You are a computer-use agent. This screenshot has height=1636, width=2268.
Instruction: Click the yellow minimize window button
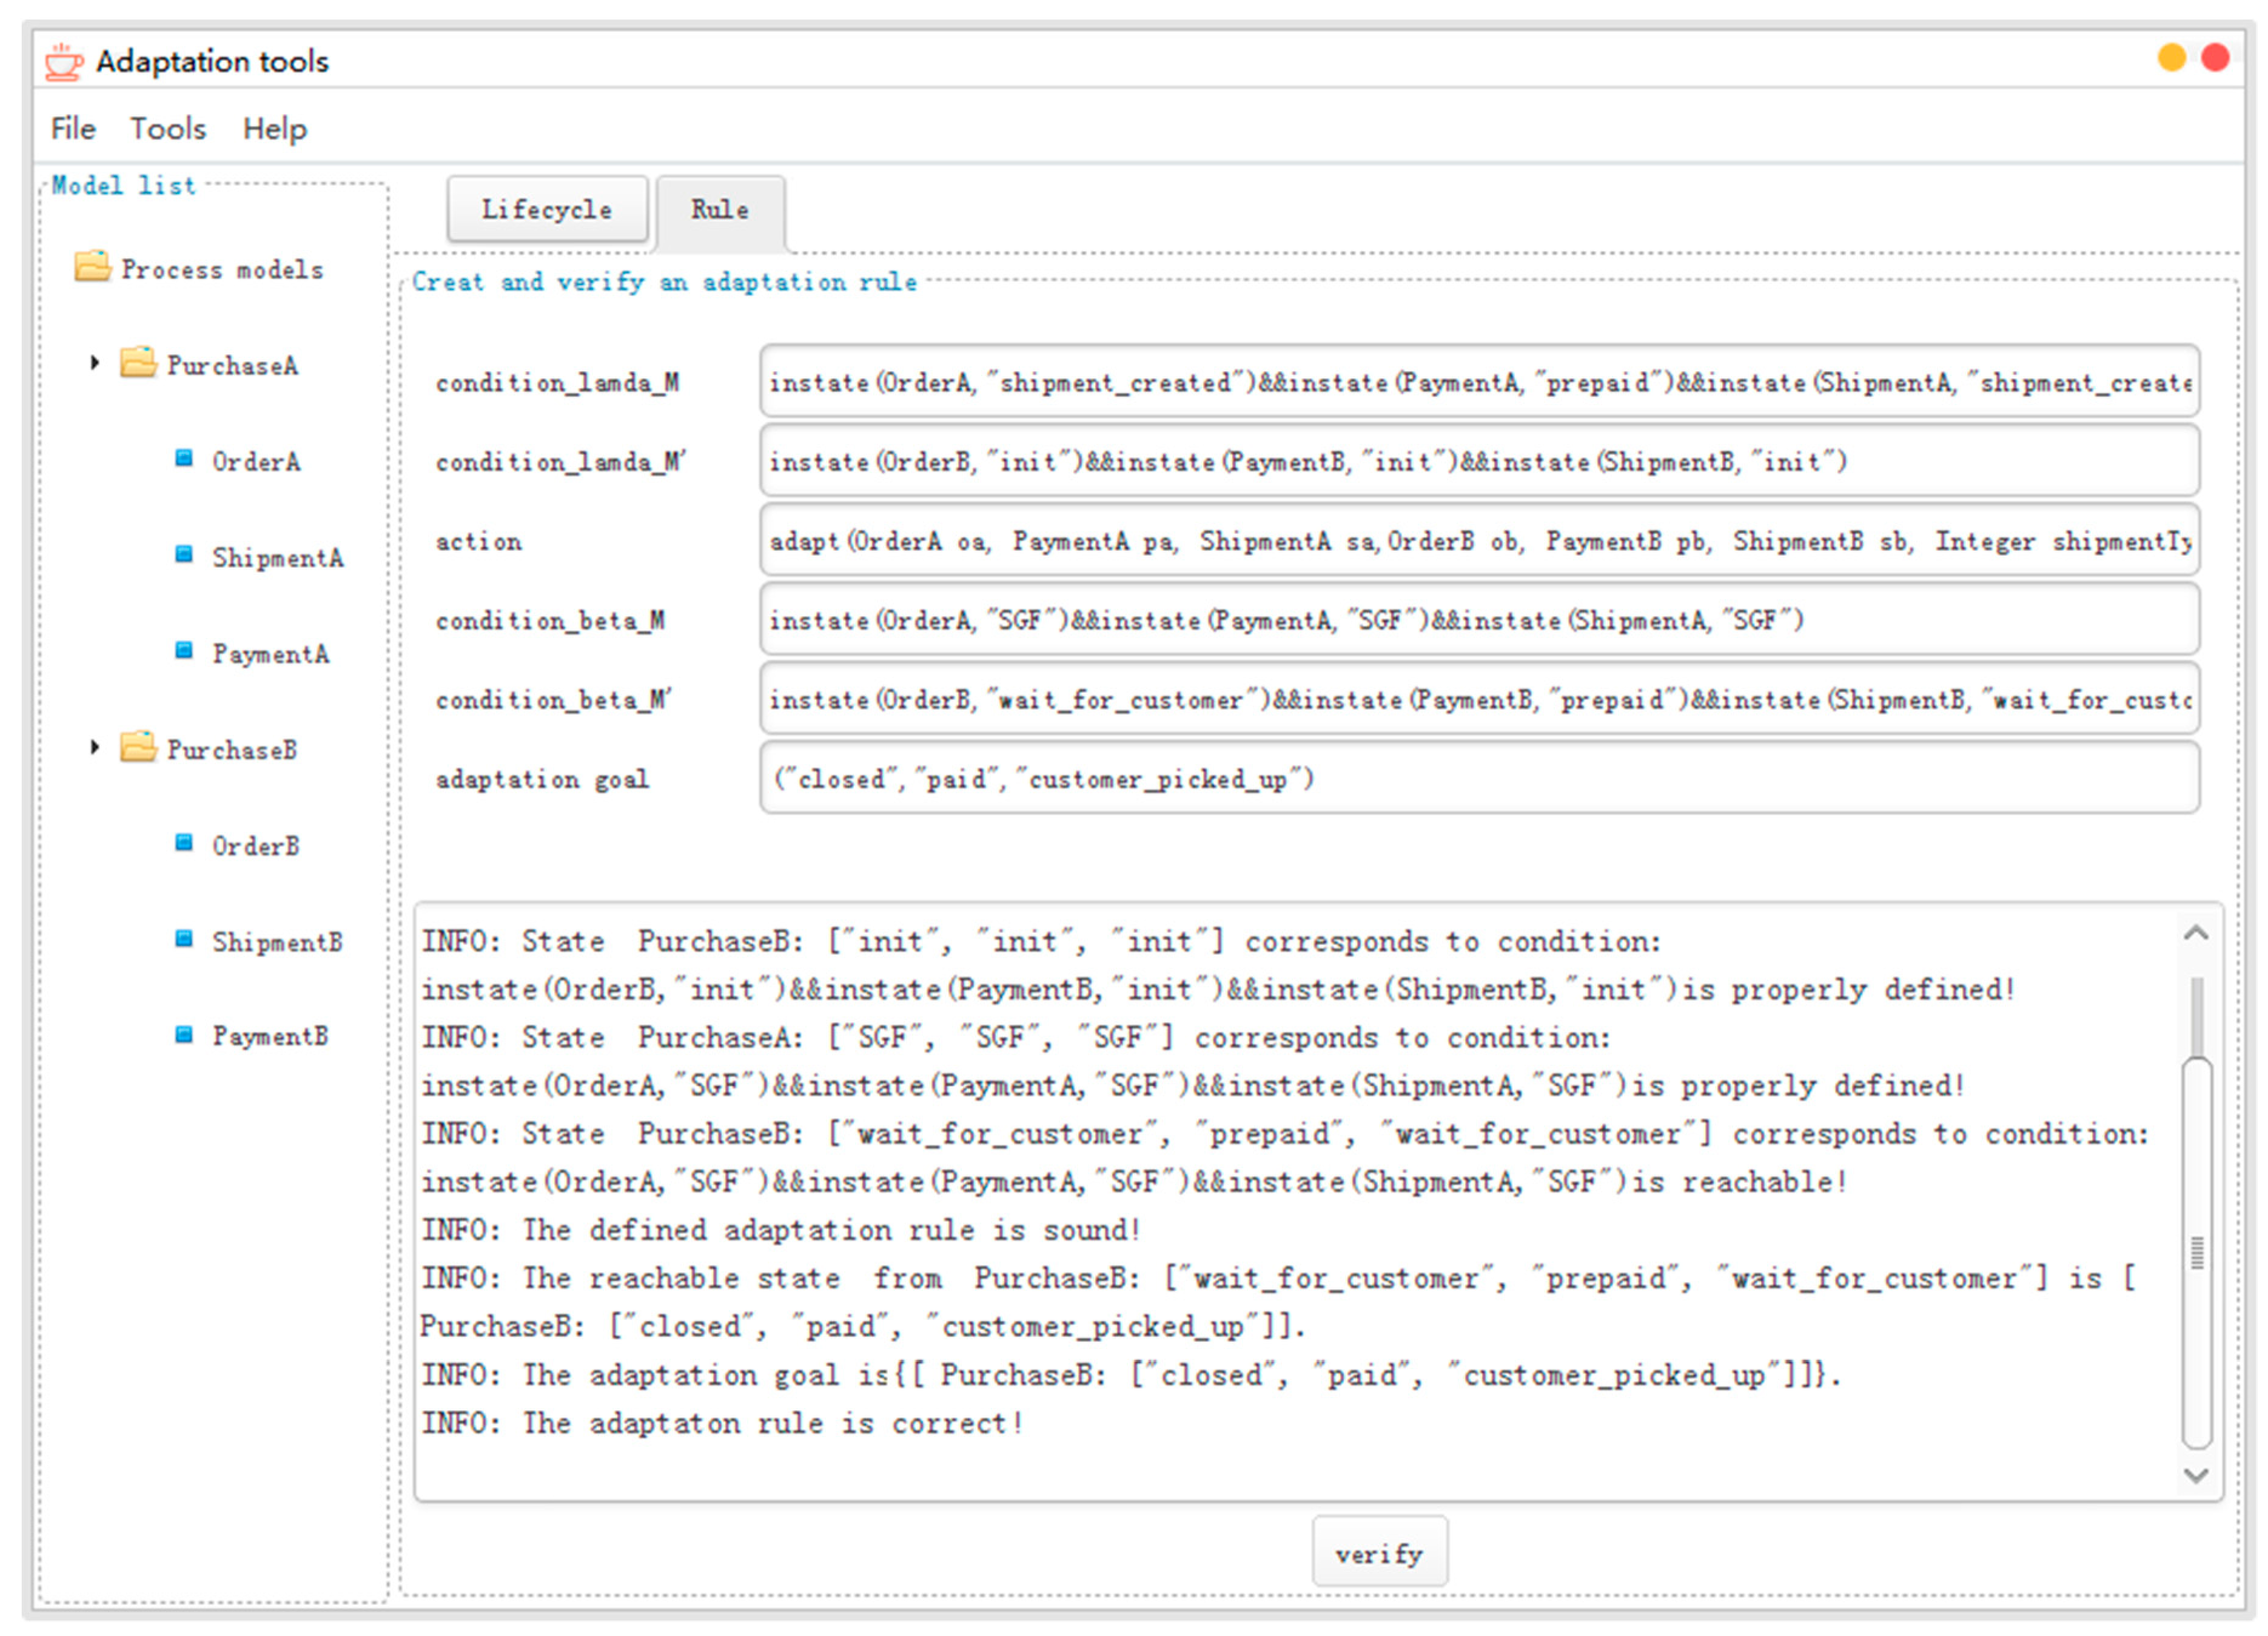2171,58
